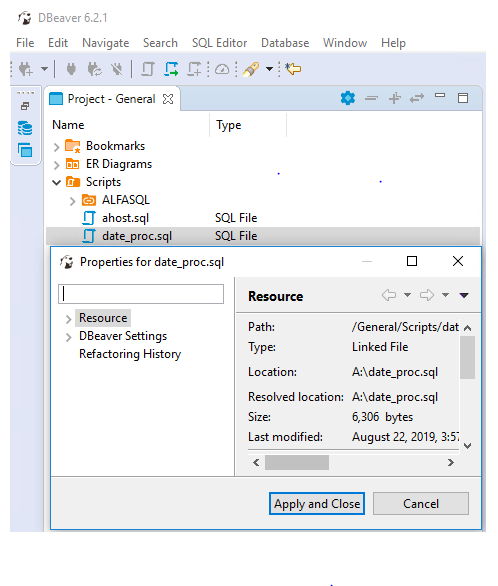The image size is (498, 586).
Task: Open the Navigate menu
Action: 106,43
